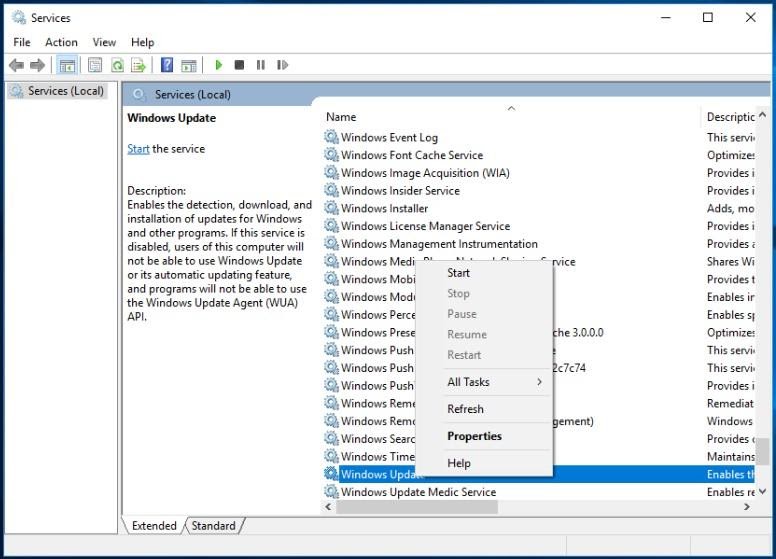The height and width of the screenshot is (559, 776).
Task: Switch to the Extended tab
Action: point(154,526)
